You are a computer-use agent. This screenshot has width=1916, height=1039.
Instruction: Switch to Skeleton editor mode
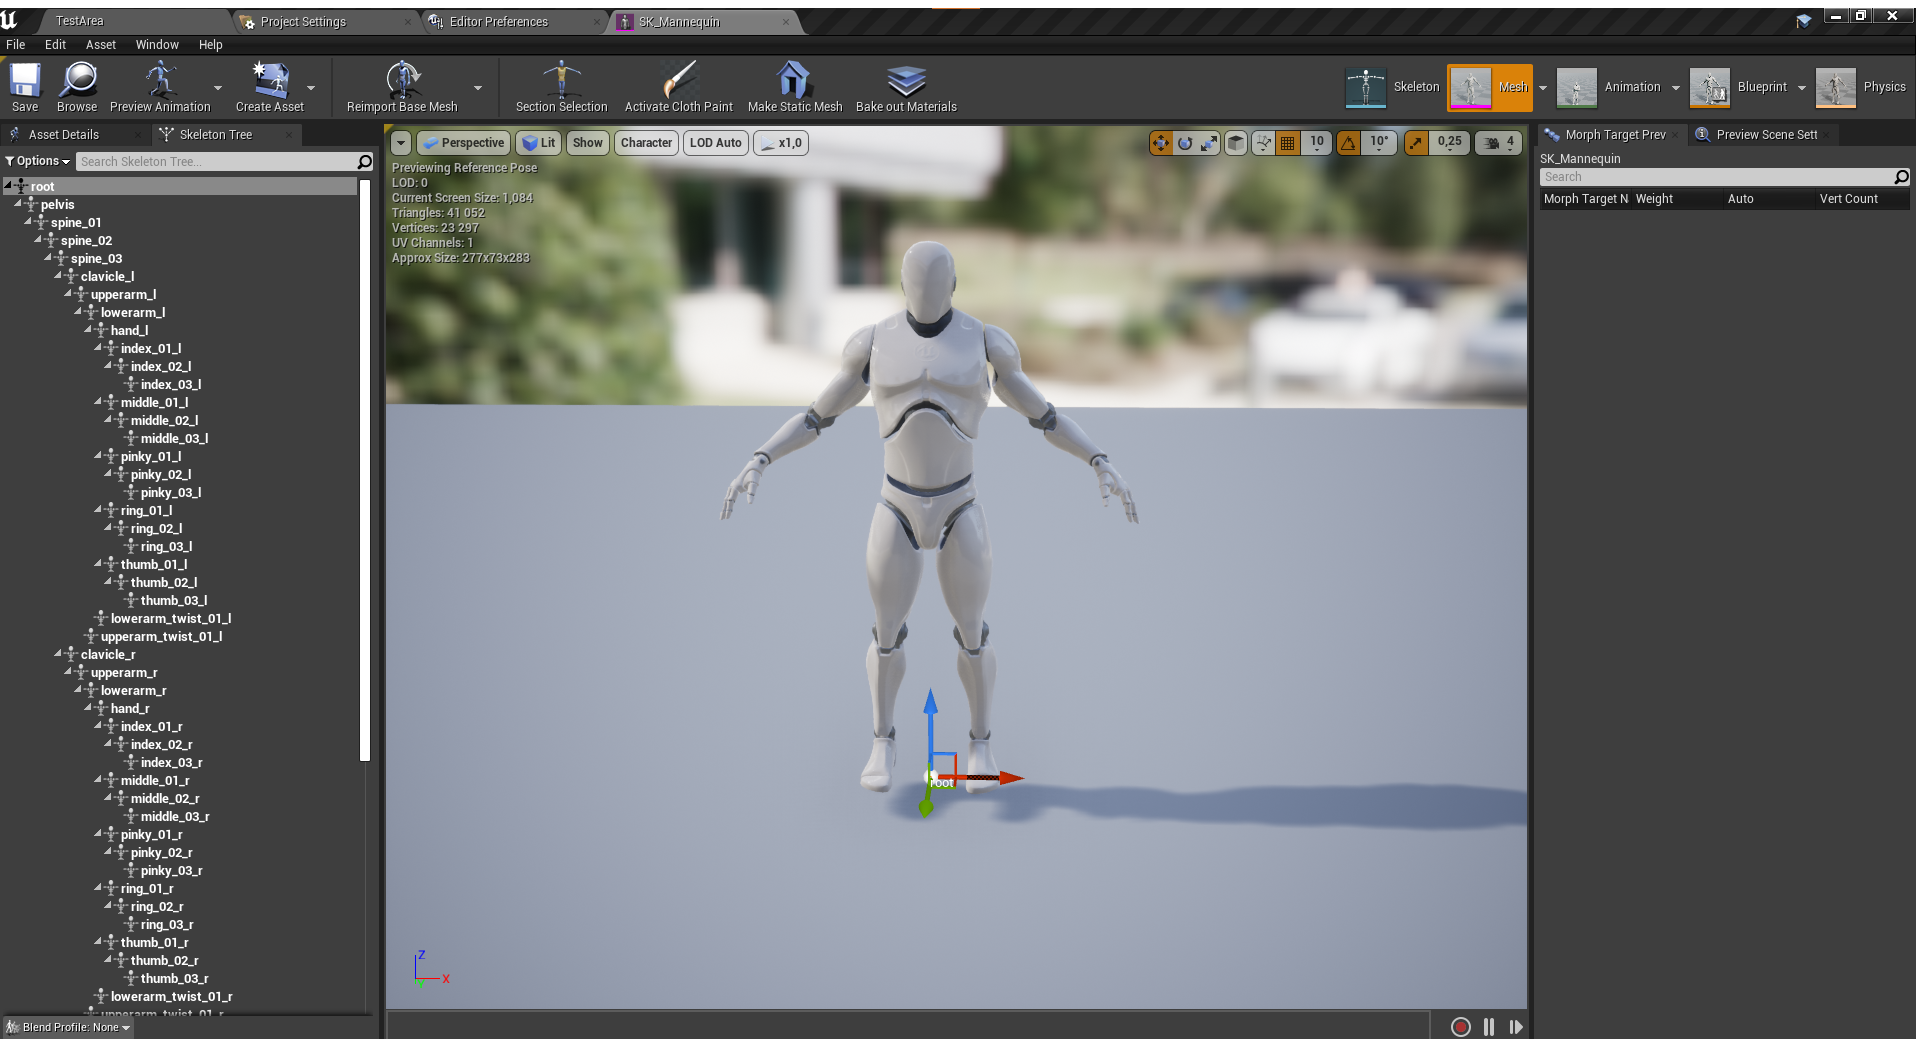(x=1392, y=87)
